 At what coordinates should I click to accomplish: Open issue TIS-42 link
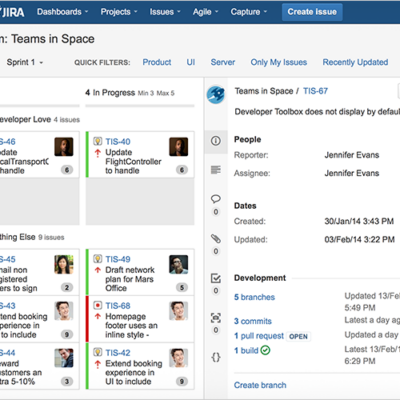118,353
